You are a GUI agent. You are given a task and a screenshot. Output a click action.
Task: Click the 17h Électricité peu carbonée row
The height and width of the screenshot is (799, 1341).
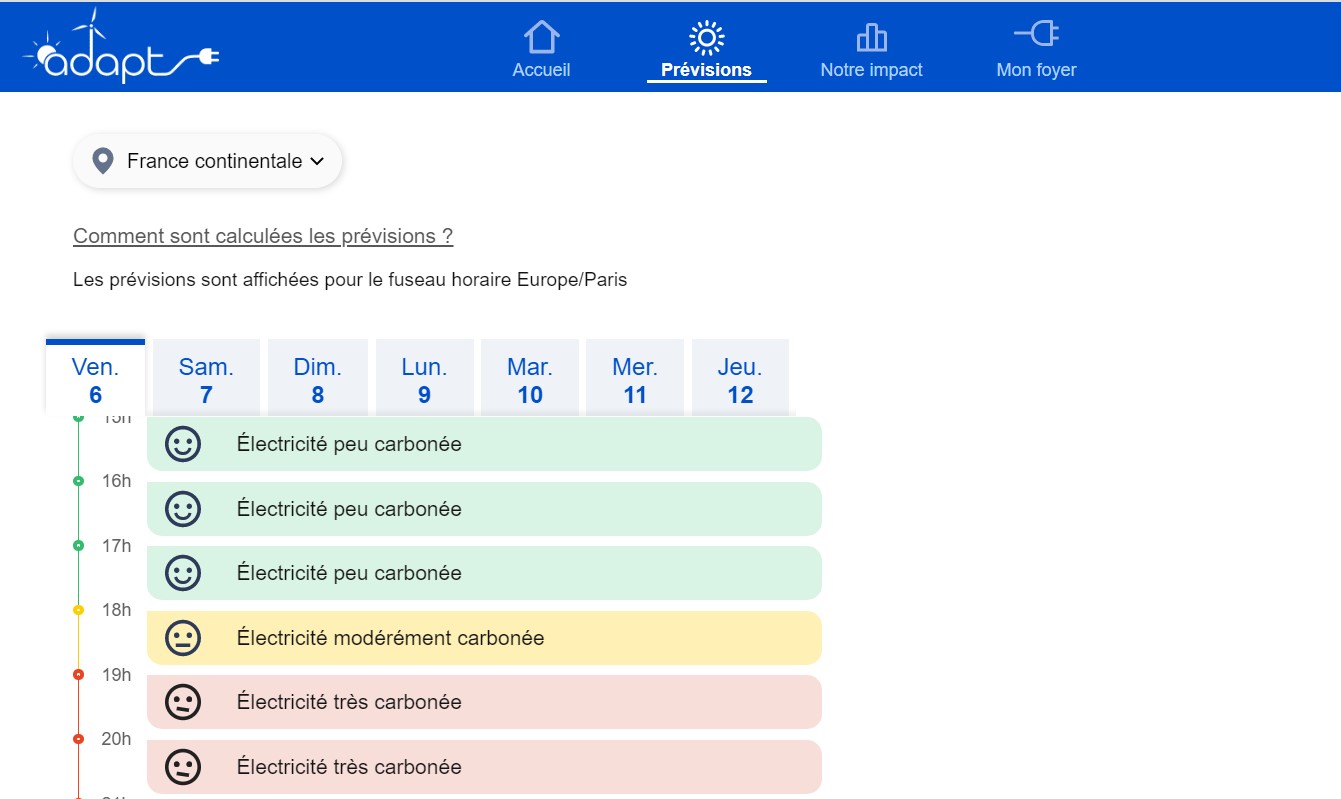tap(484, 573)
